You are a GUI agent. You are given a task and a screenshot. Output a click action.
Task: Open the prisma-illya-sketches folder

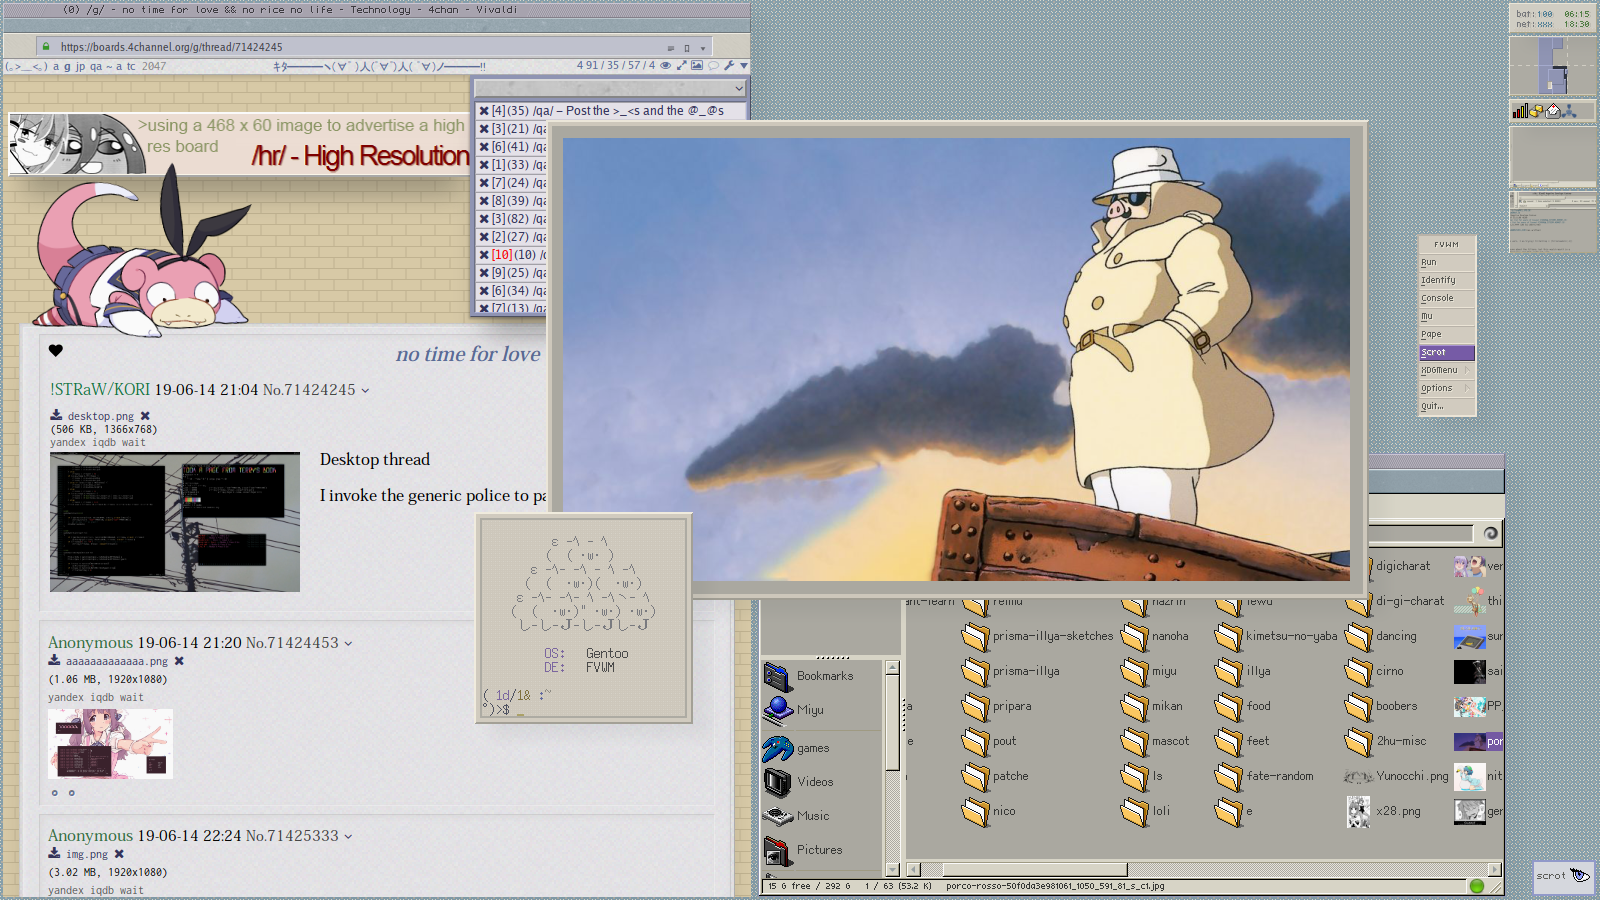[x=976, y=636]
